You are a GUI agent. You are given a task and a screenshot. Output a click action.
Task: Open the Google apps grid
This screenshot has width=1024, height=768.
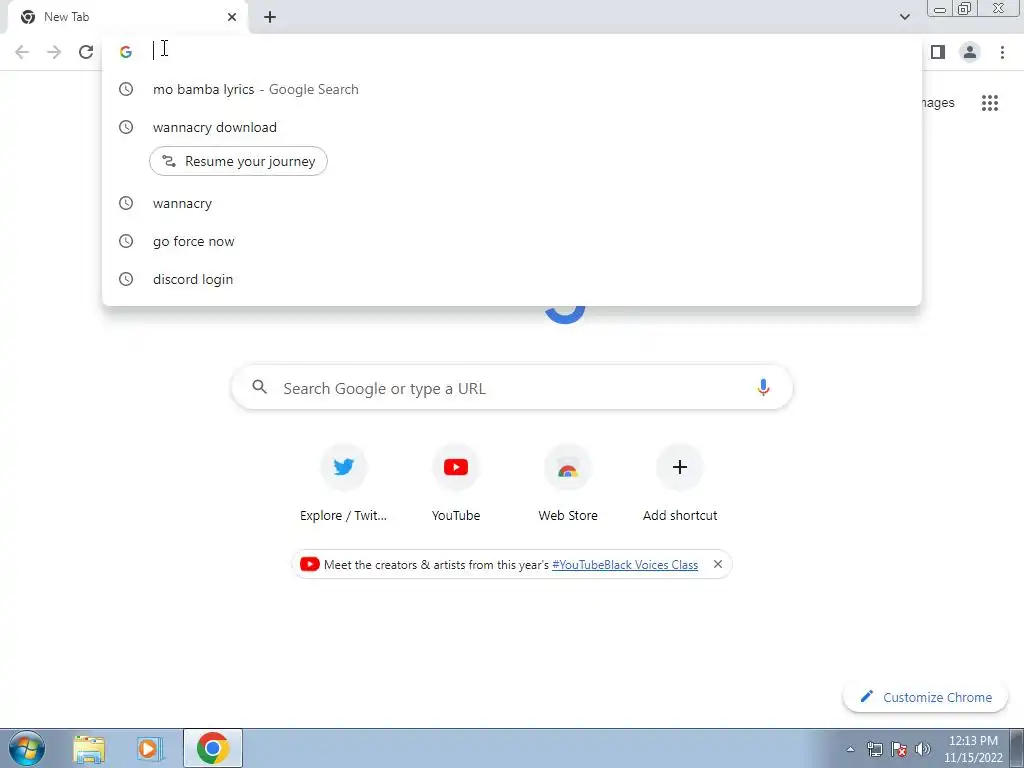tap(990, 103)
